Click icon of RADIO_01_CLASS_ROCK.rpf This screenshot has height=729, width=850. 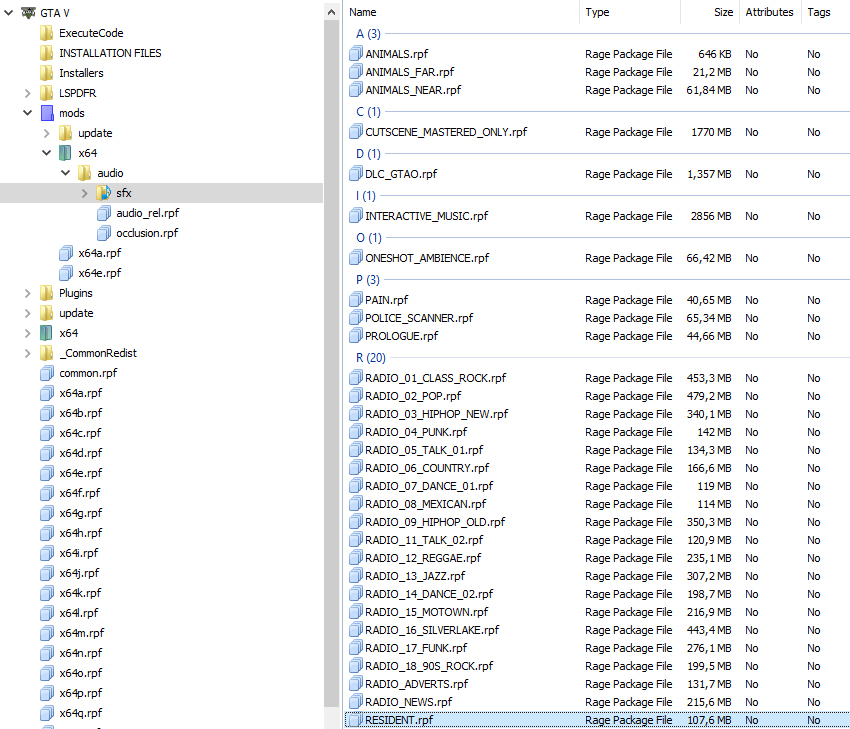[x=356, y=378]
